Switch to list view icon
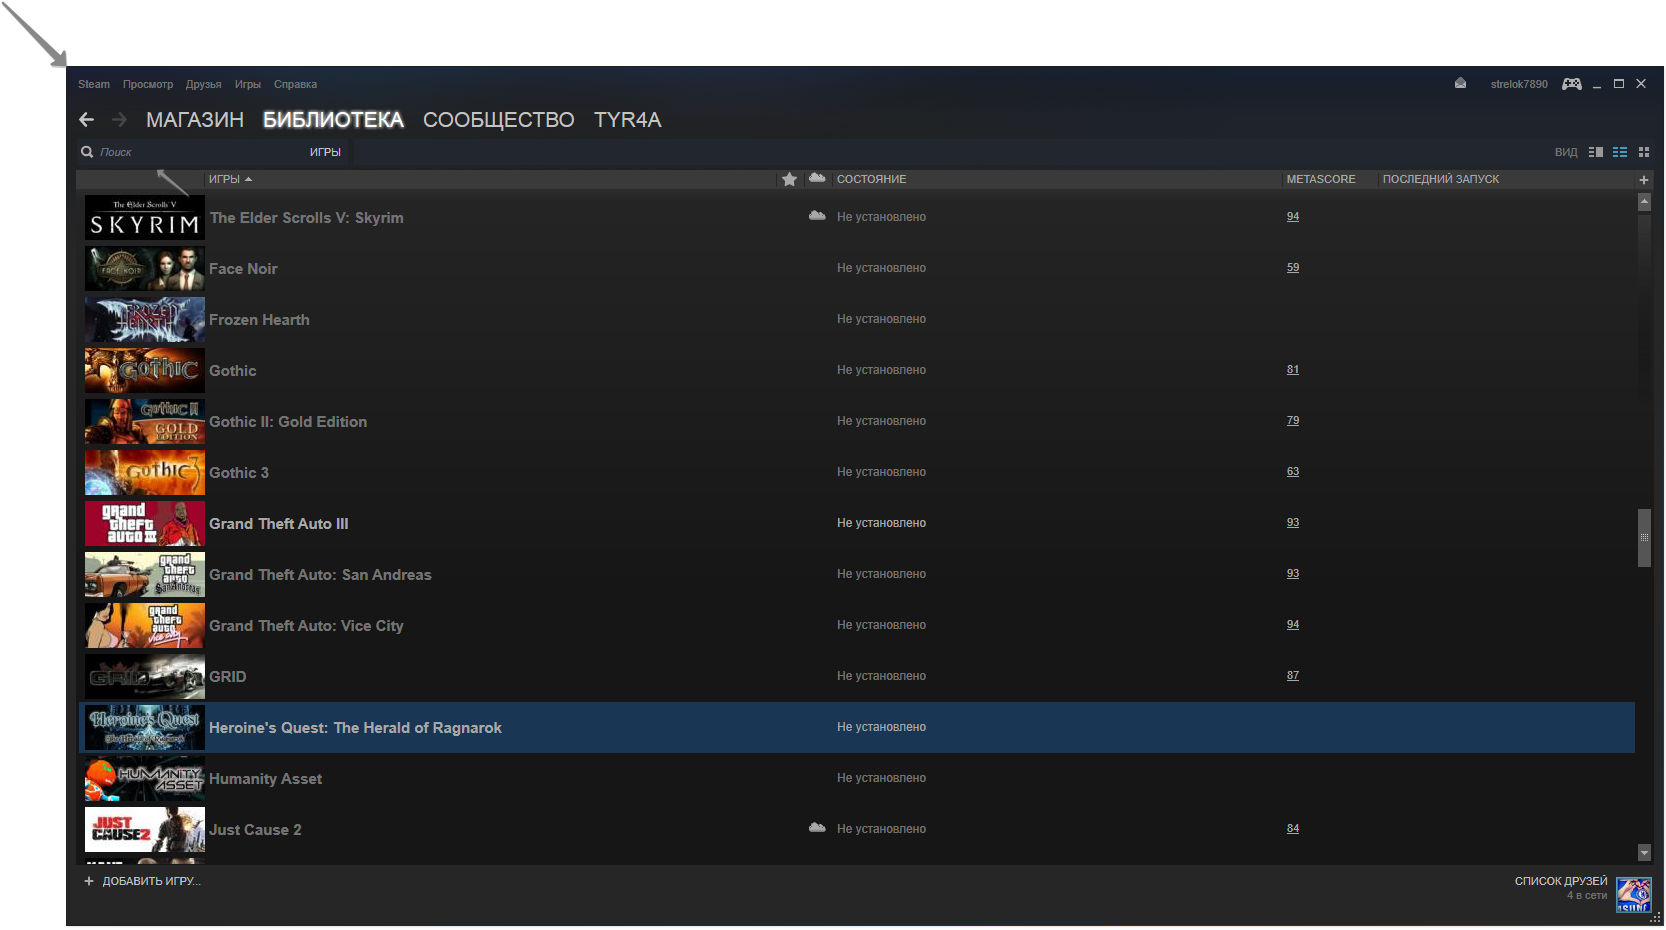Image resolution: width=1666 pixels, height=930 pixels. pos(1620,152)
